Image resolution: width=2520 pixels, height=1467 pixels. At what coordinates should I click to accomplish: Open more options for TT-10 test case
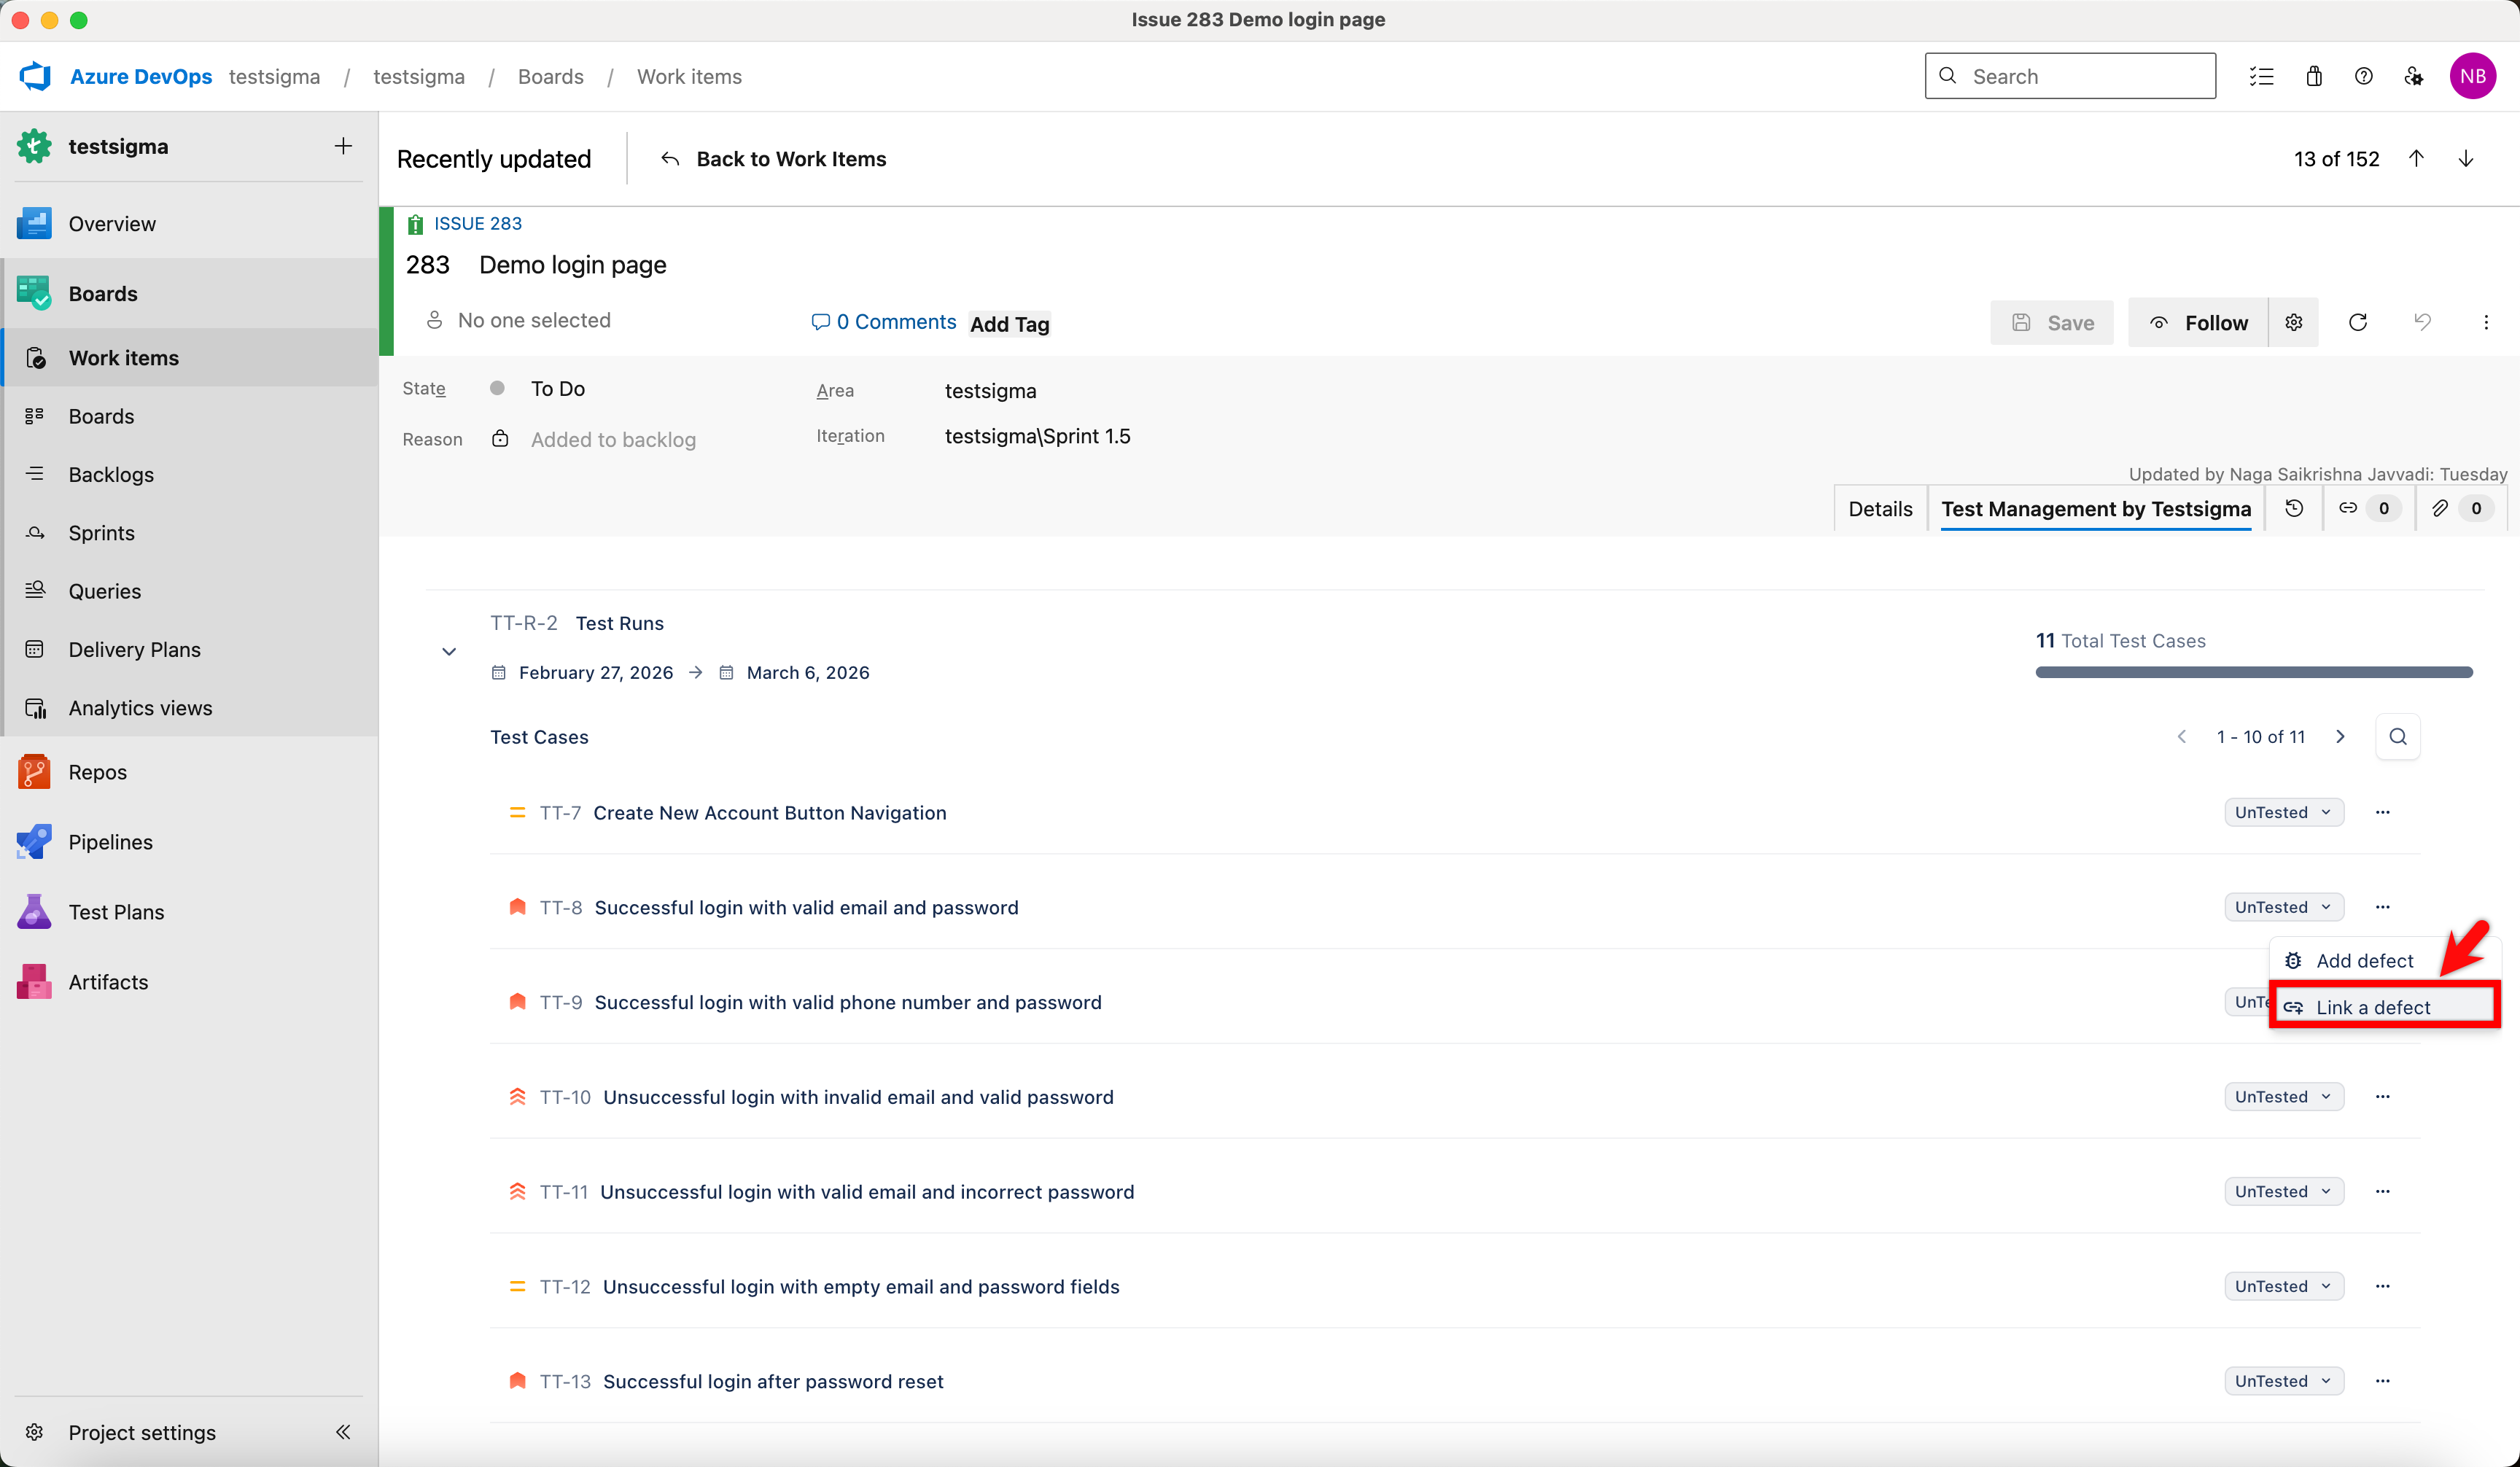[x=2383, y=1097]
